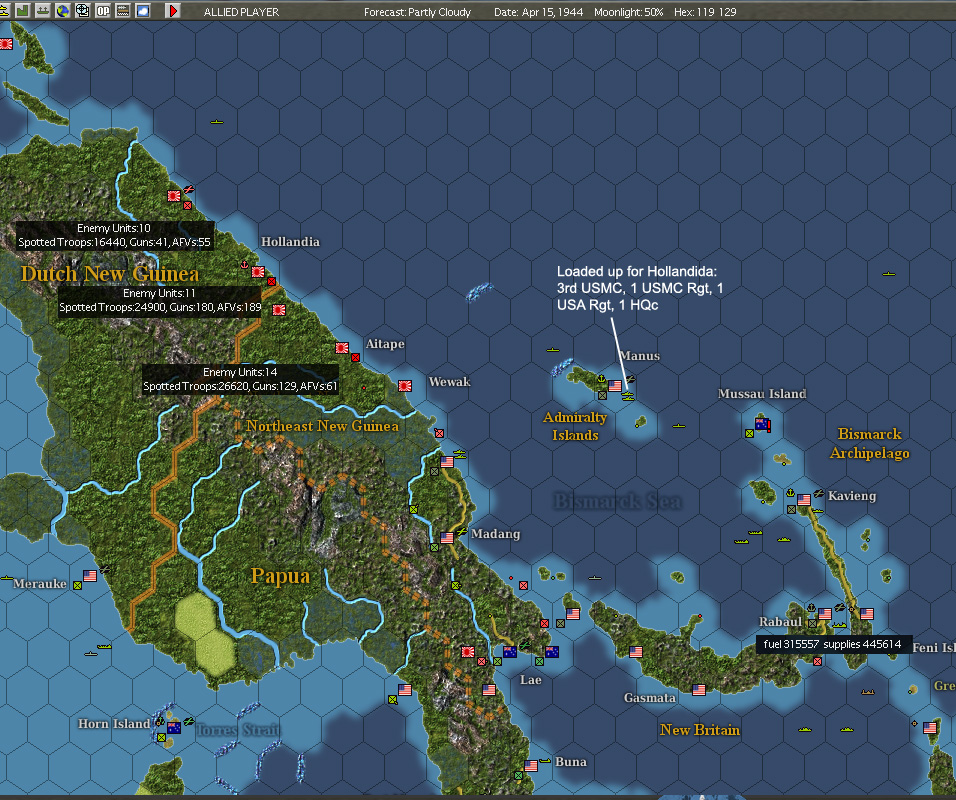Select the Japanese base flag at Hollandia
This screenshot has width=956, height=800.
pyautogui.click(x=258, y=272)
